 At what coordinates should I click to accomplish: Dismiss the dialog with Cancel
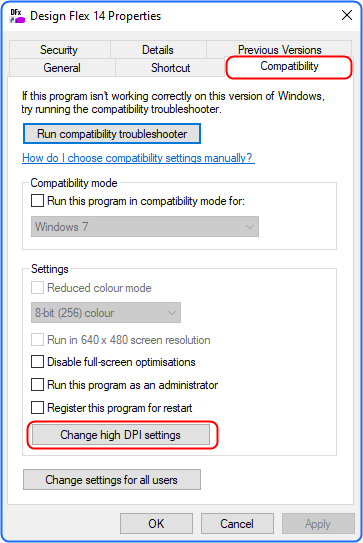(x=237, y=524)
